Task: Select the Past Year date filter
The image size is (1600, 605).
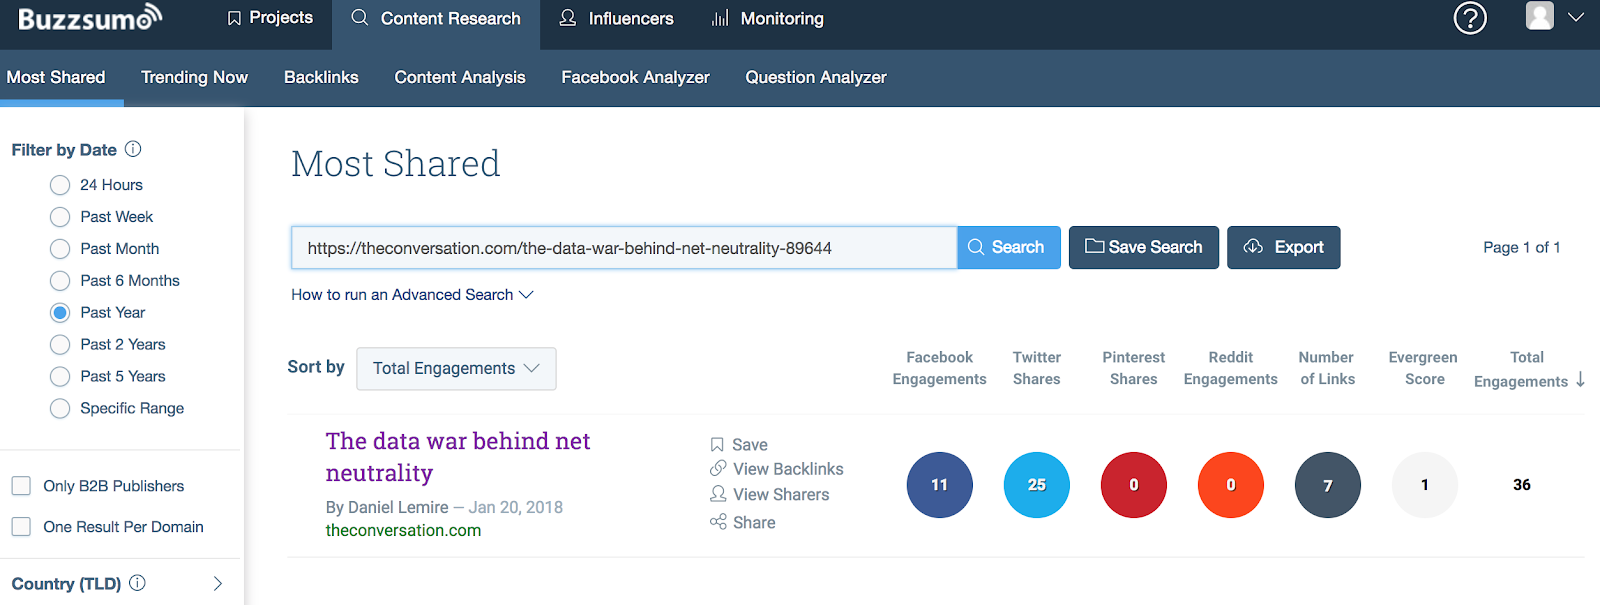Action: click(60, 313)
